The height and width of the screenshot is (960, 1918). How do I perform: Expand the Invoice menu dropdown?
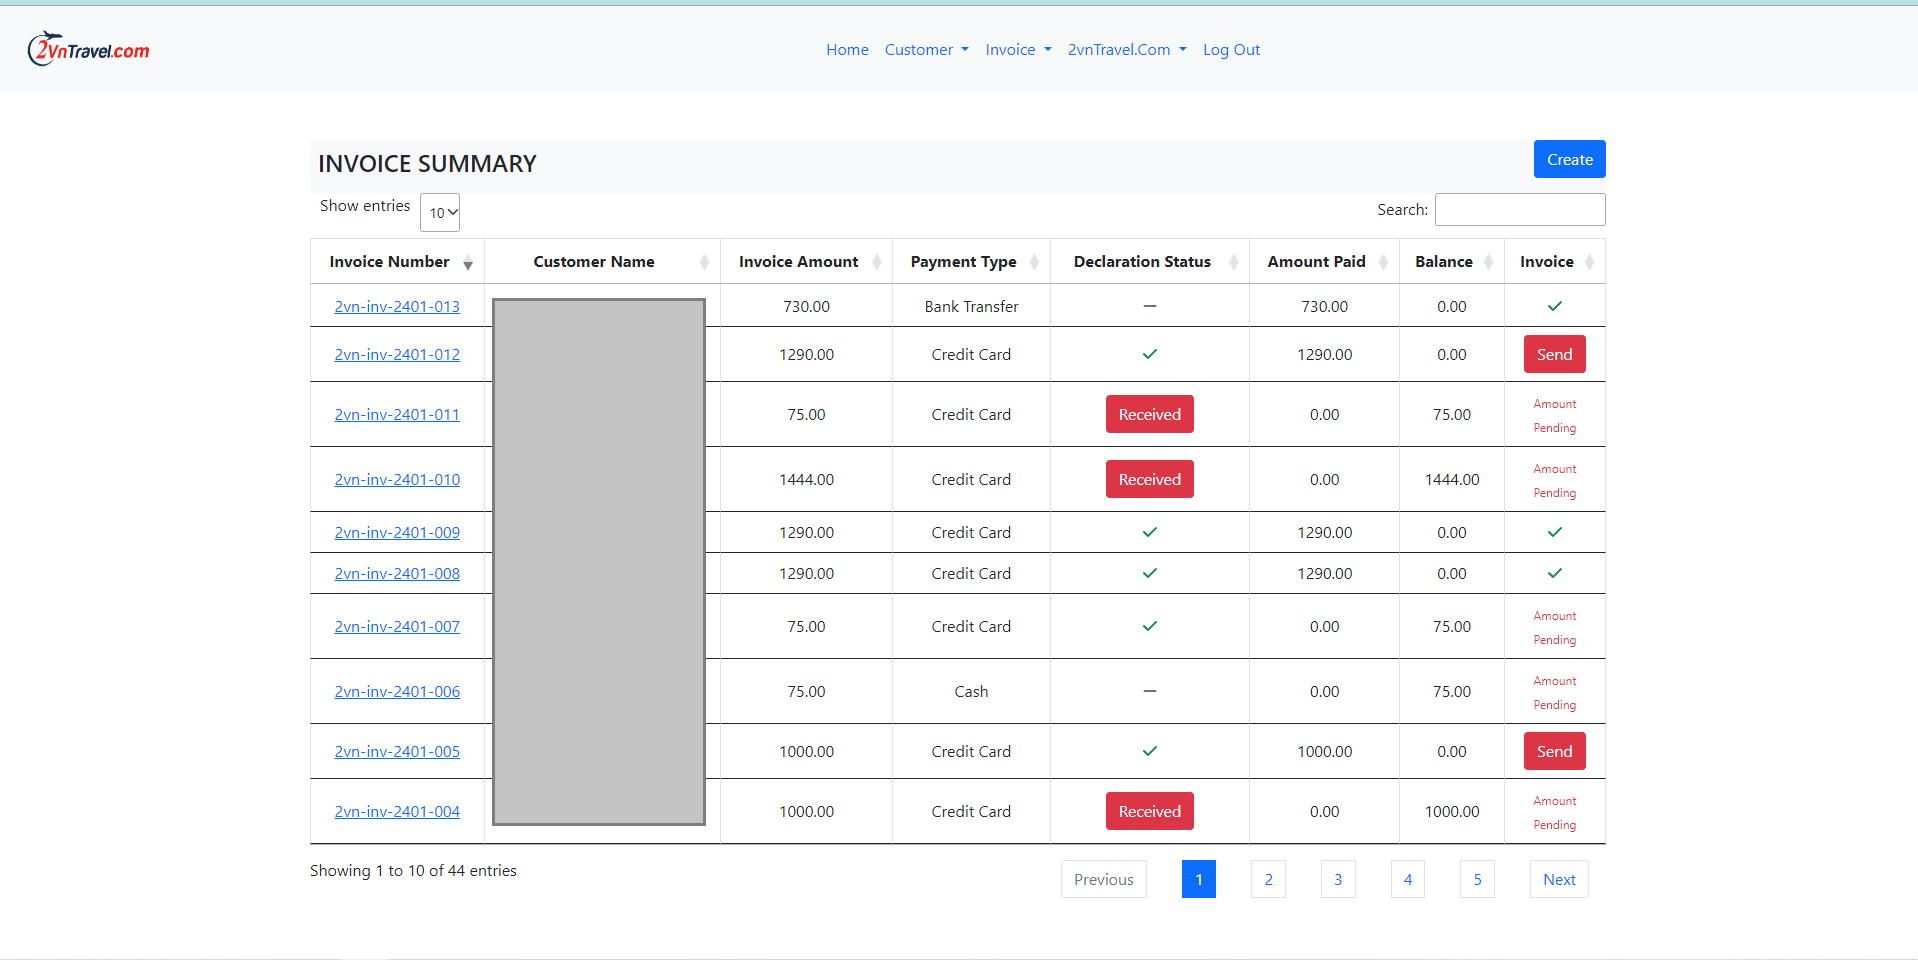pos(1018,49)
